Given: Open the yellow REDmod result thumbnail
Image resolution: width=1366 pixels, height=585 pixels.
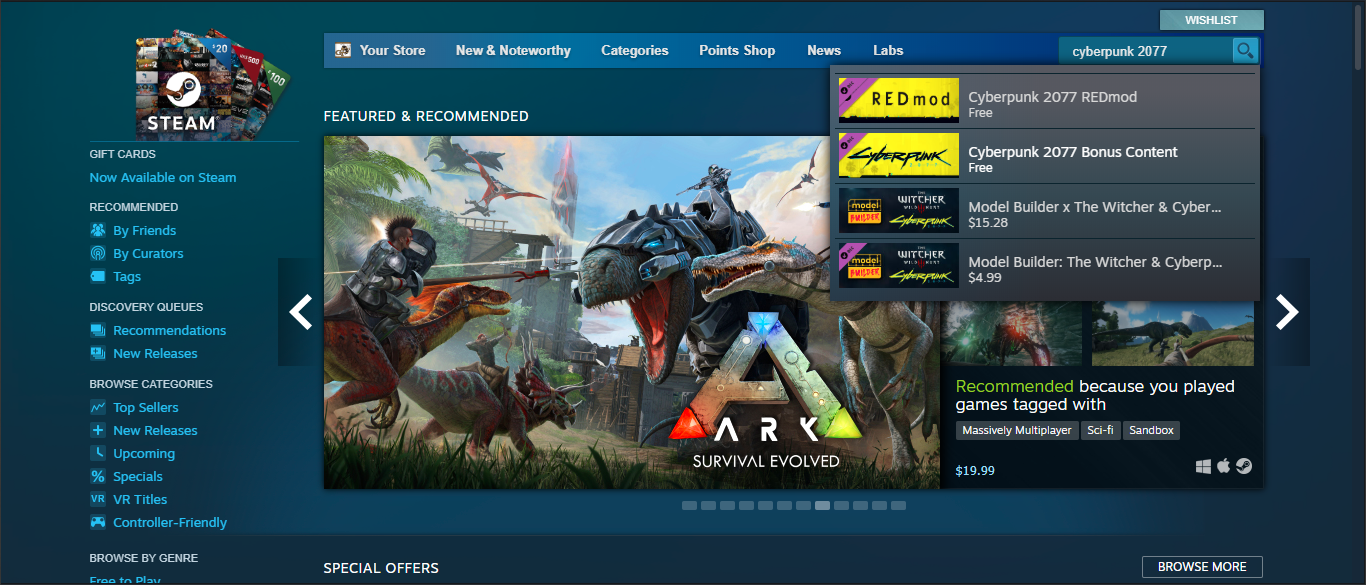Looking at the screenshot, I should 899,101.
